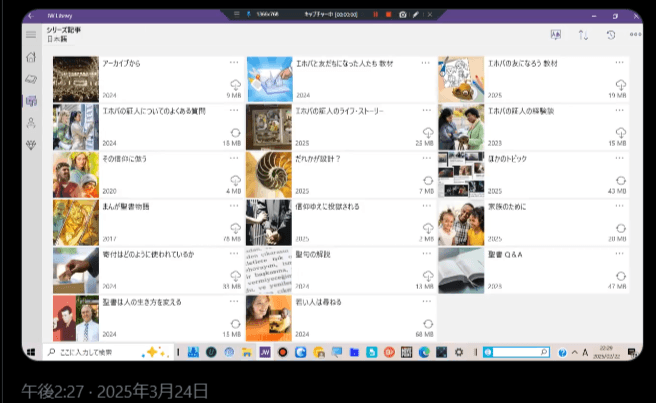This screenshot has height=403, width=656.
Task: Update 聖書 Q&A series
Action: click(x=621, y=276)
